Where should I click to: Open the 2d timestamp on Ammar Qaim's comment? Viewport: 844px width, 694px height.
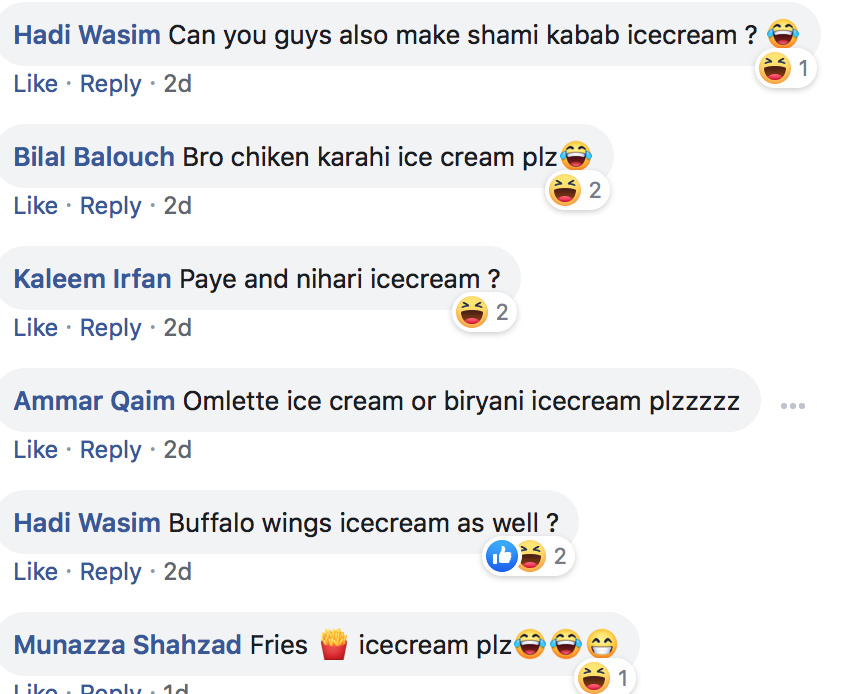pyautogui.click(x=178, y=450)
